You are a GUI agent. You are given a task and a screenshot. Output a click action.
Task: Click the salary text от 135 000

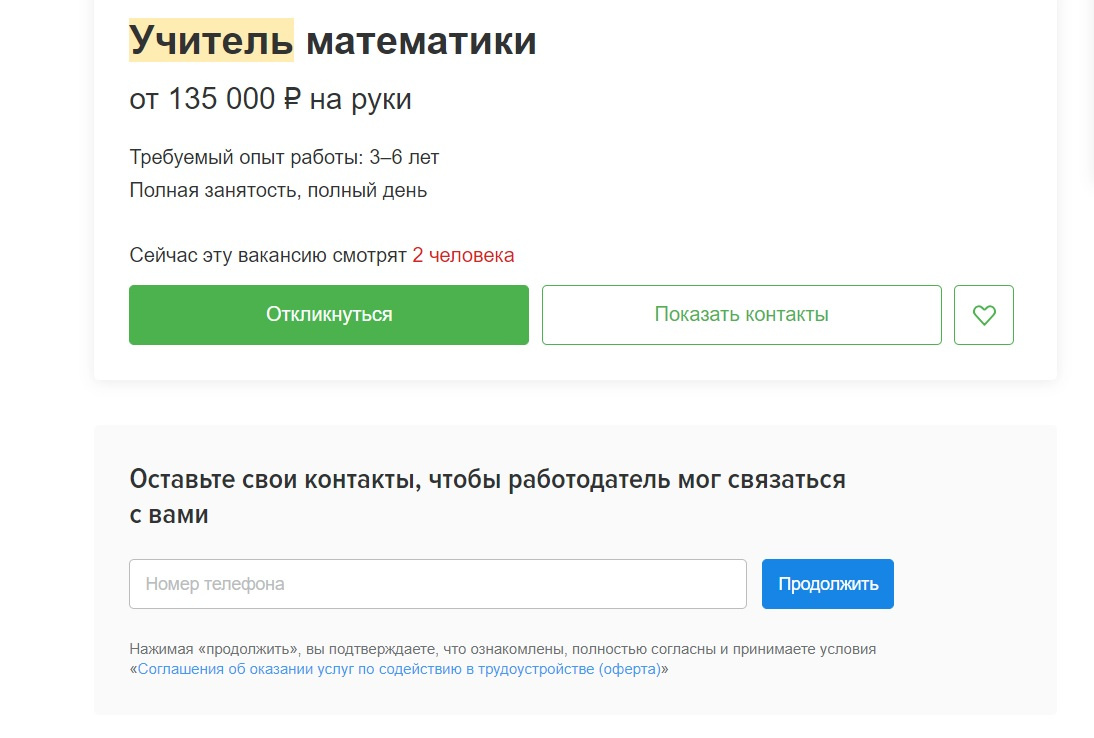203,99
